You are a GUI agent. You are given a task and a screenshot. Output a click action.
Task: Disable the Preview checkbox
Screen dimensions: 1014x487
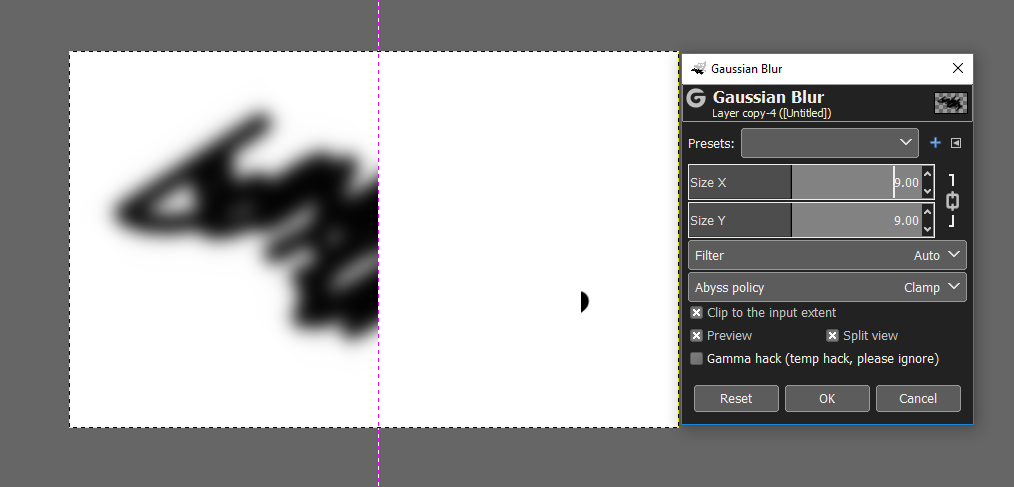tap(696, 336)
